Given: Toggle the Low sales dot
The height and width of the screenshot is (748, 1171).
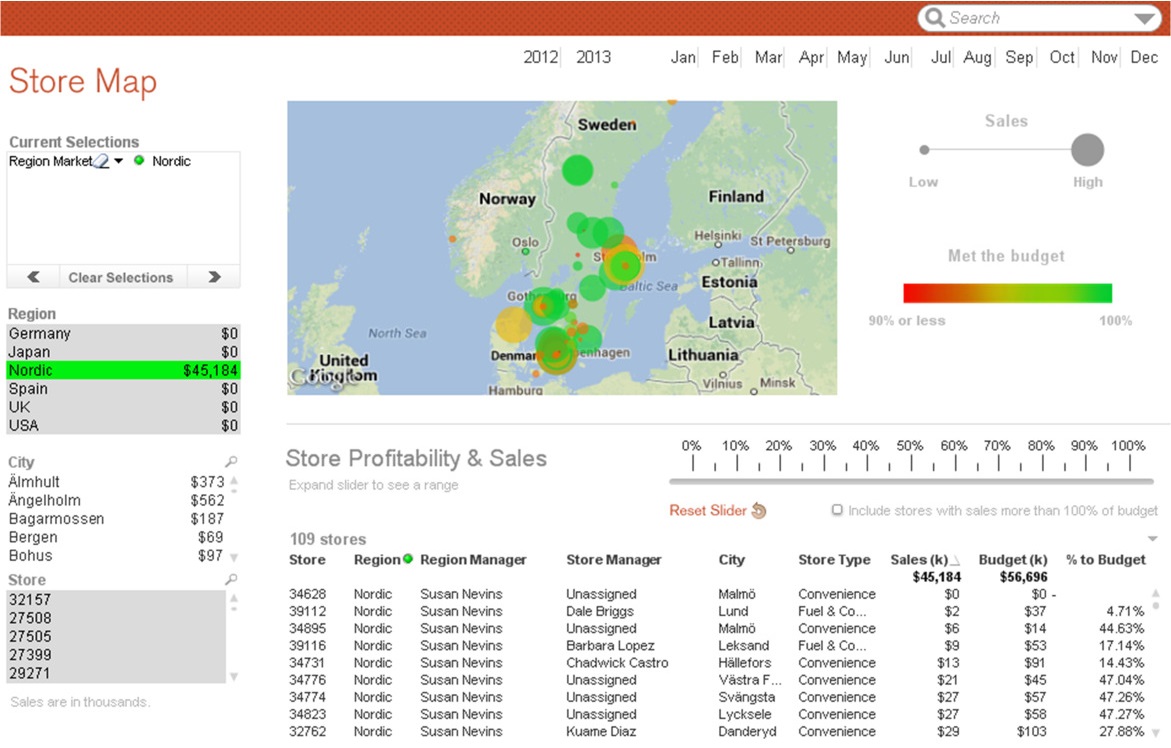Looking at the screenshot, I should (x=925, y=150).
